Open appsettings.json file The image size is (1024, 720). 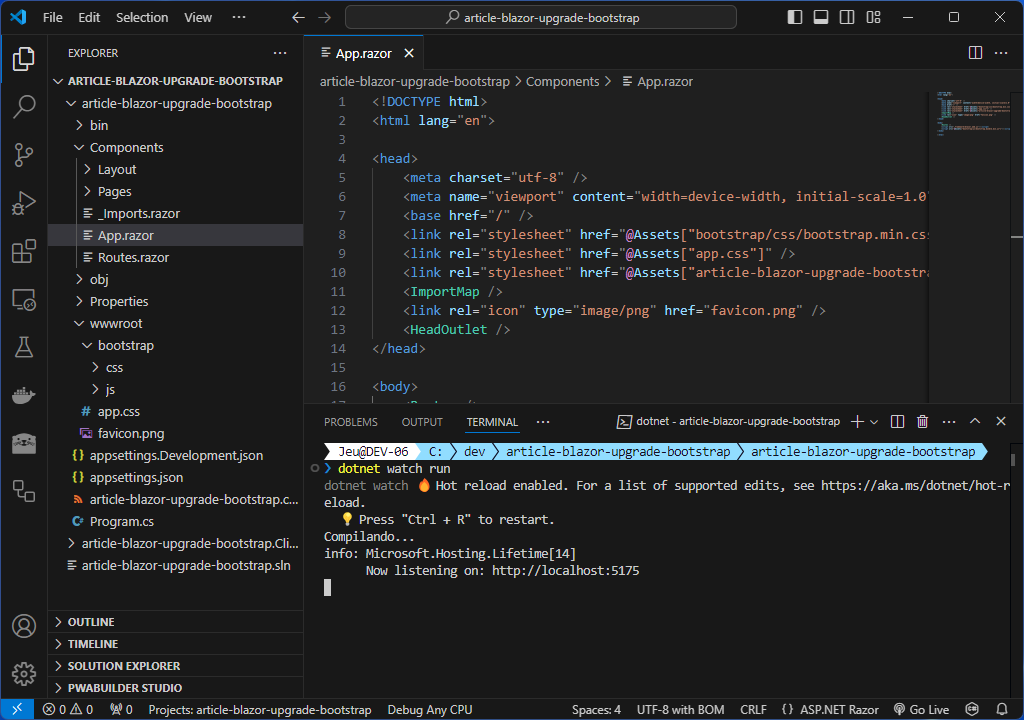pyautogui.click(x=175, y=478)
